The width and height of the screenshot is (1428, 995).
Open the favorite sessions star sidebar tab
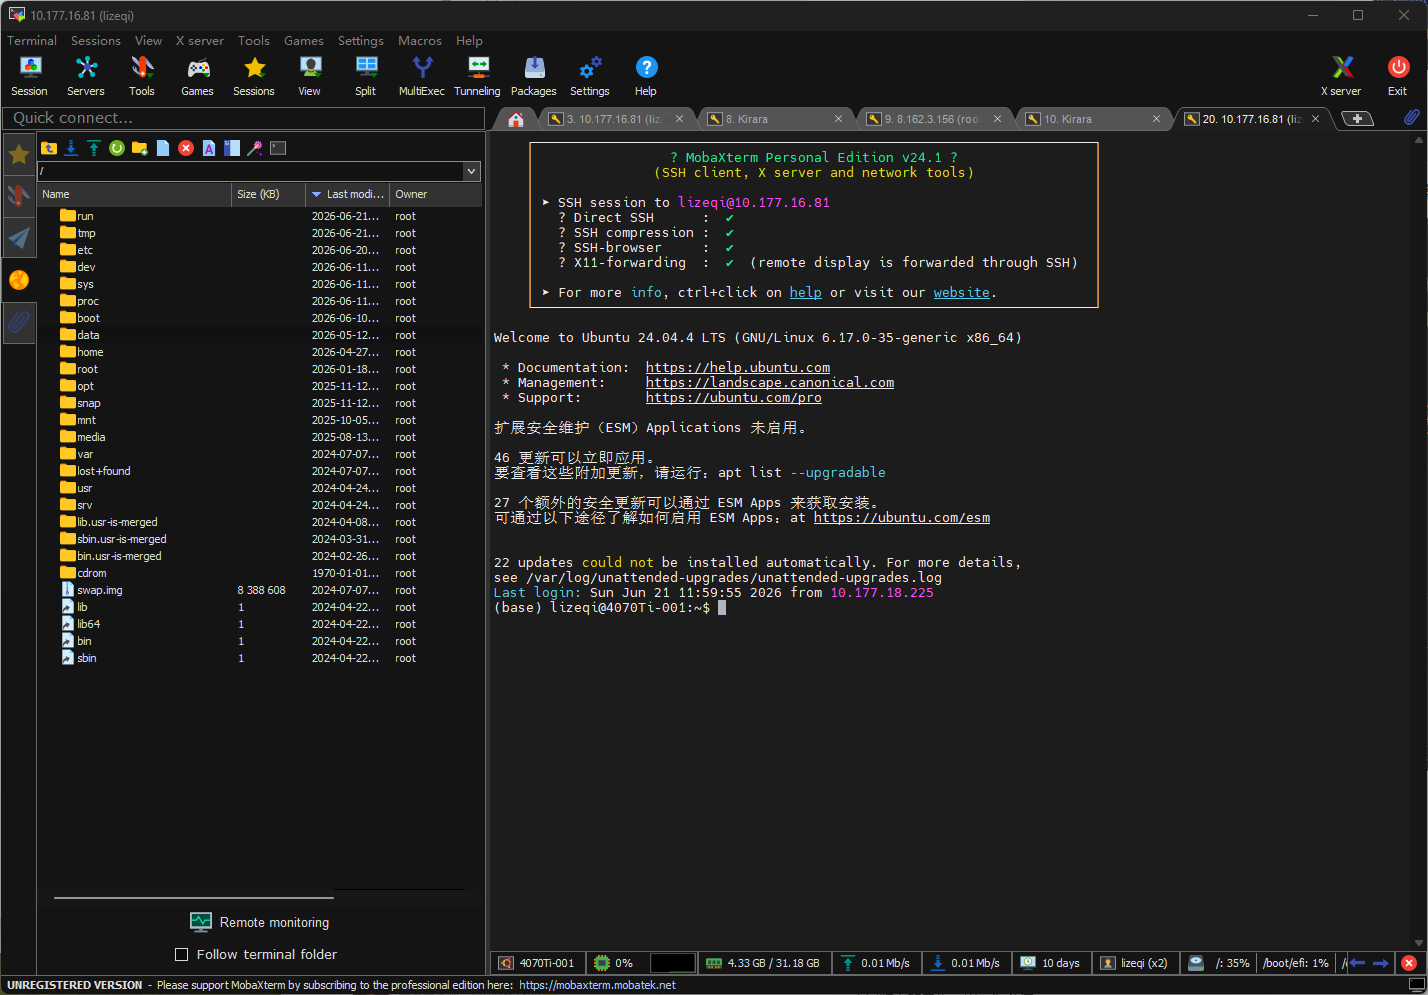pyautogui.click(x=19, y=155)
